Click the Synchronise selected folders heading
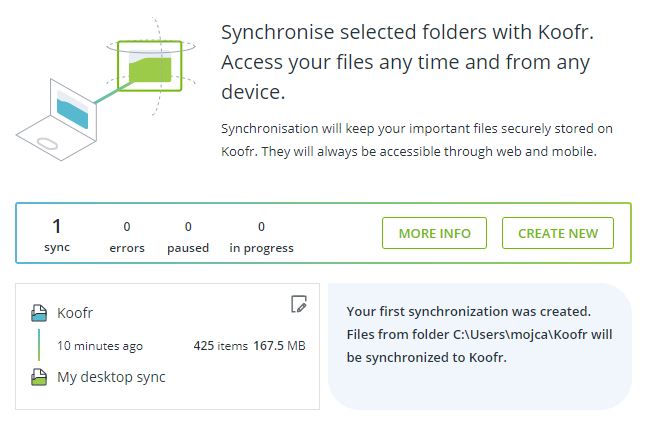The image size is (645, 446). (407, 62)
